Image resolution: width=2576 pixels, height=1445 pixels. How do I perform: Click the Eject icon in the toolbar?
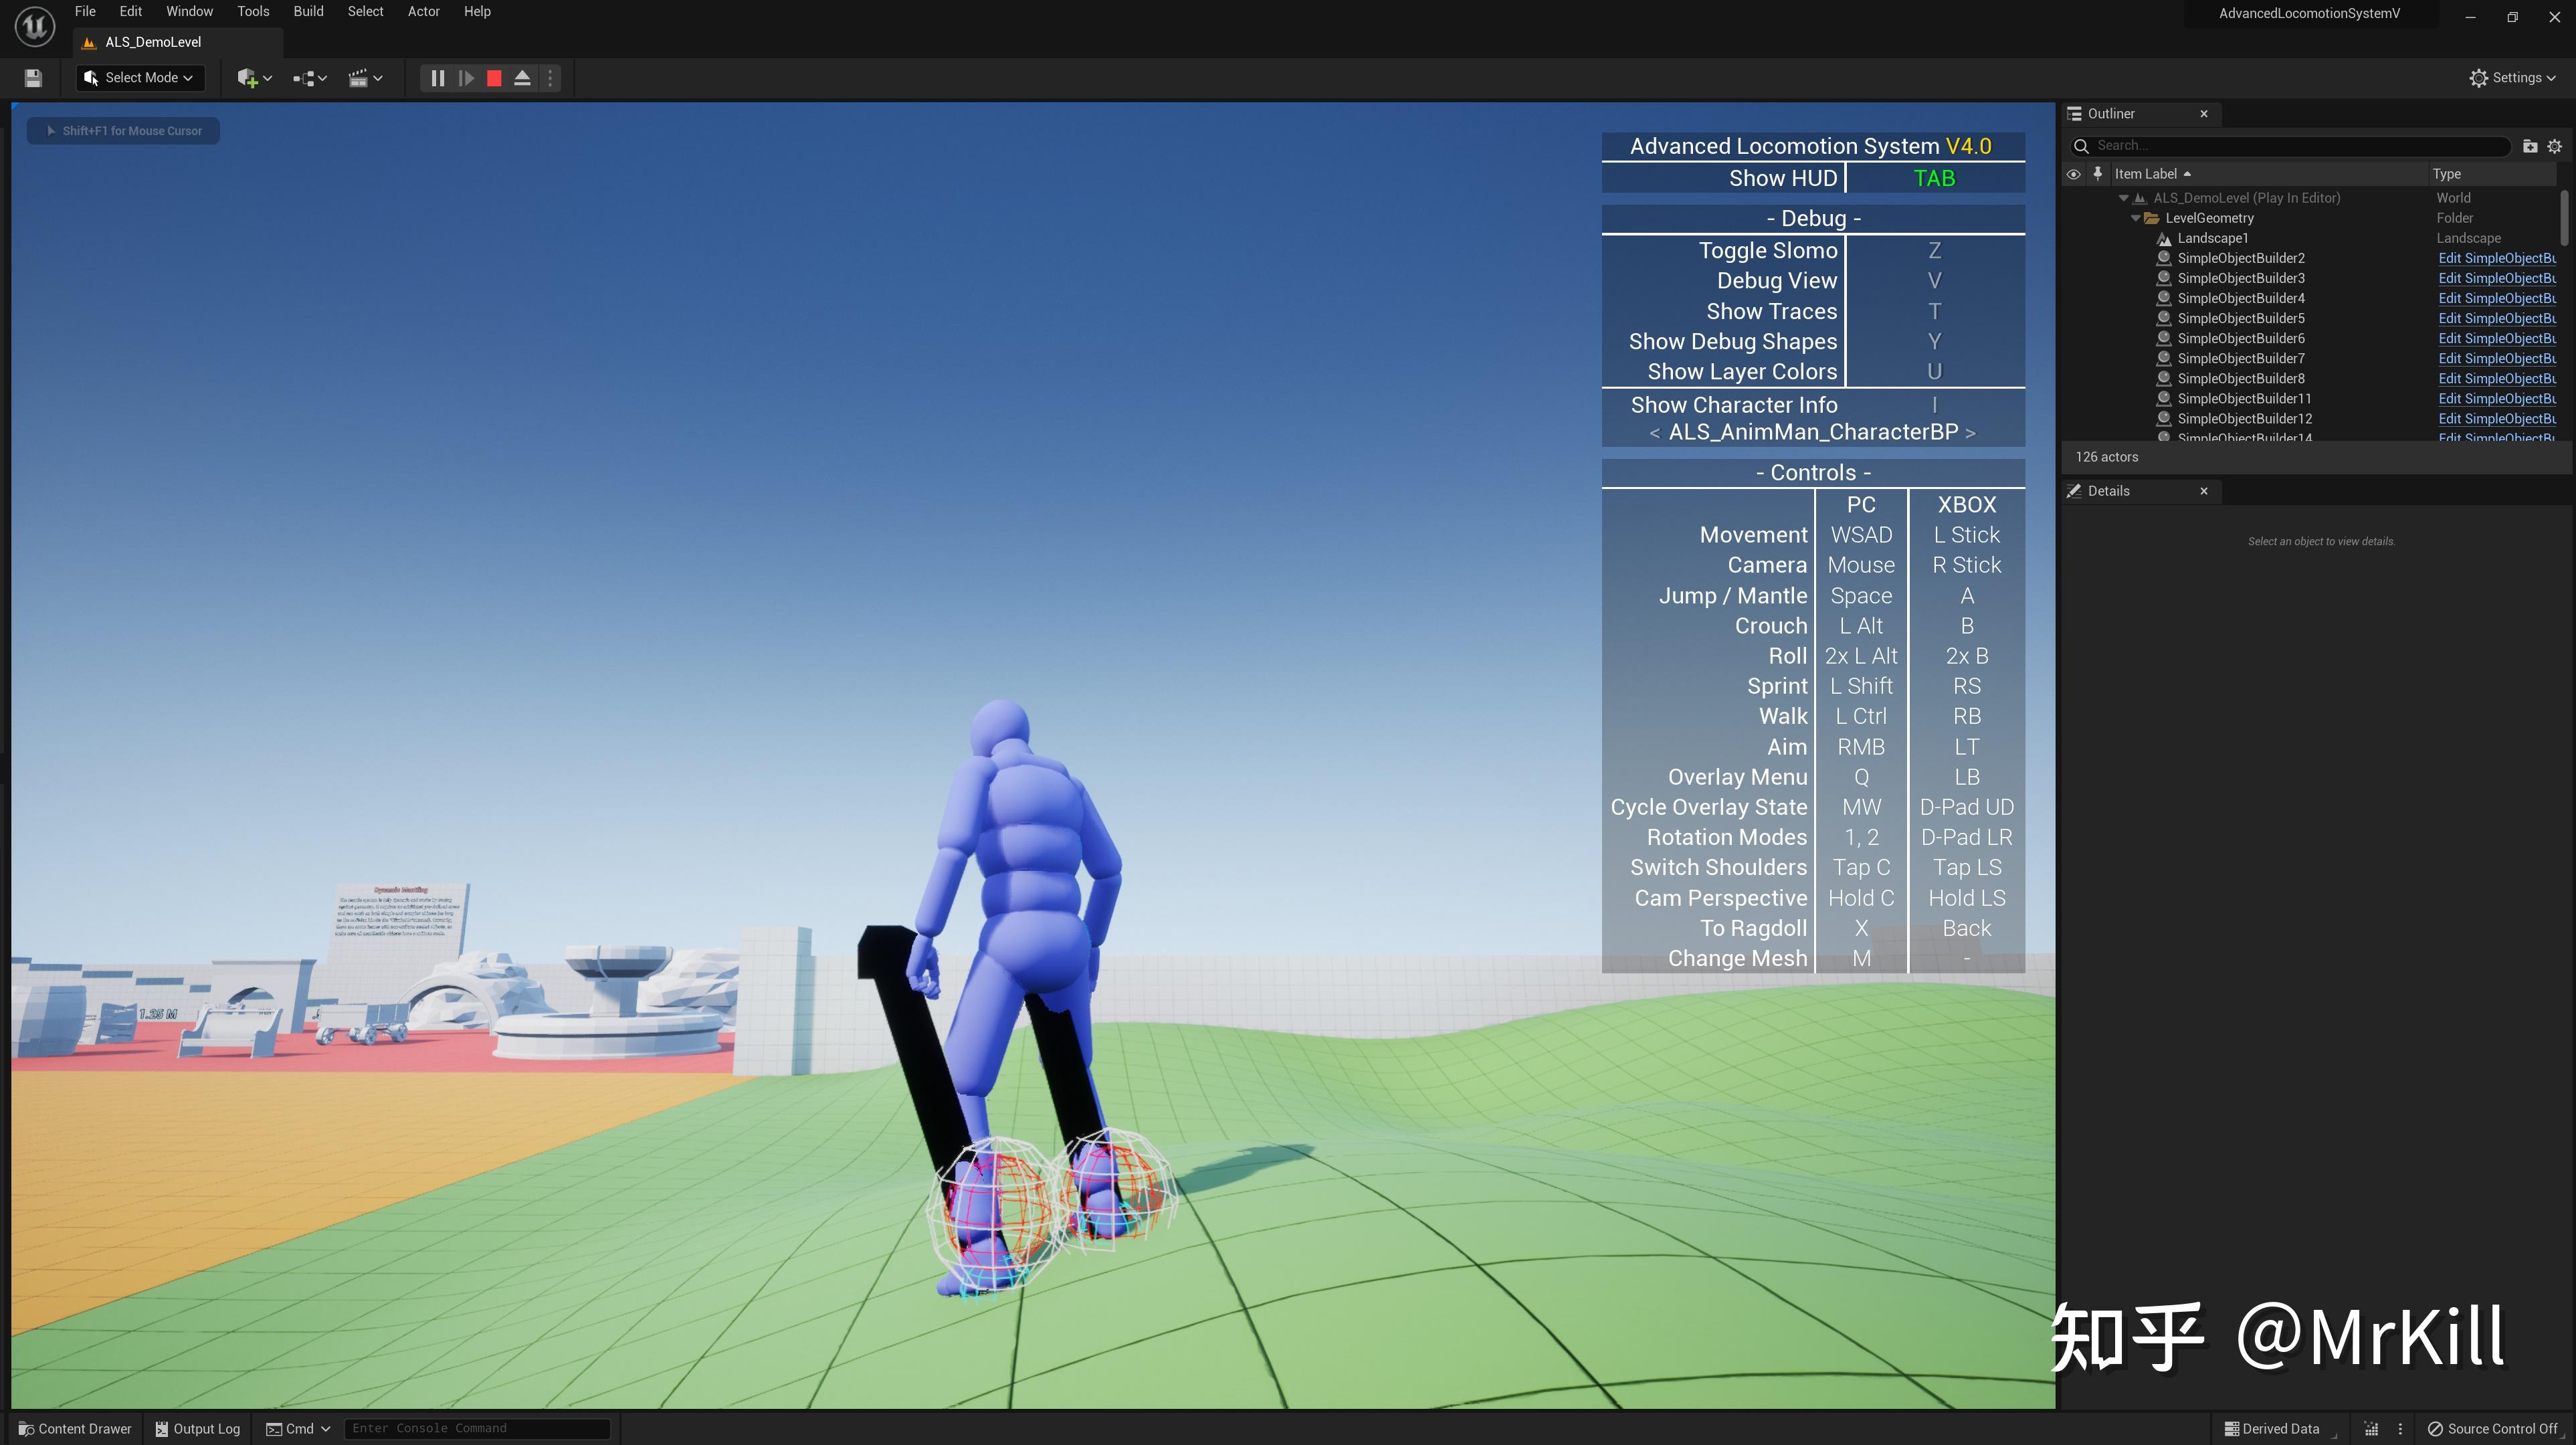click(522, 77)
